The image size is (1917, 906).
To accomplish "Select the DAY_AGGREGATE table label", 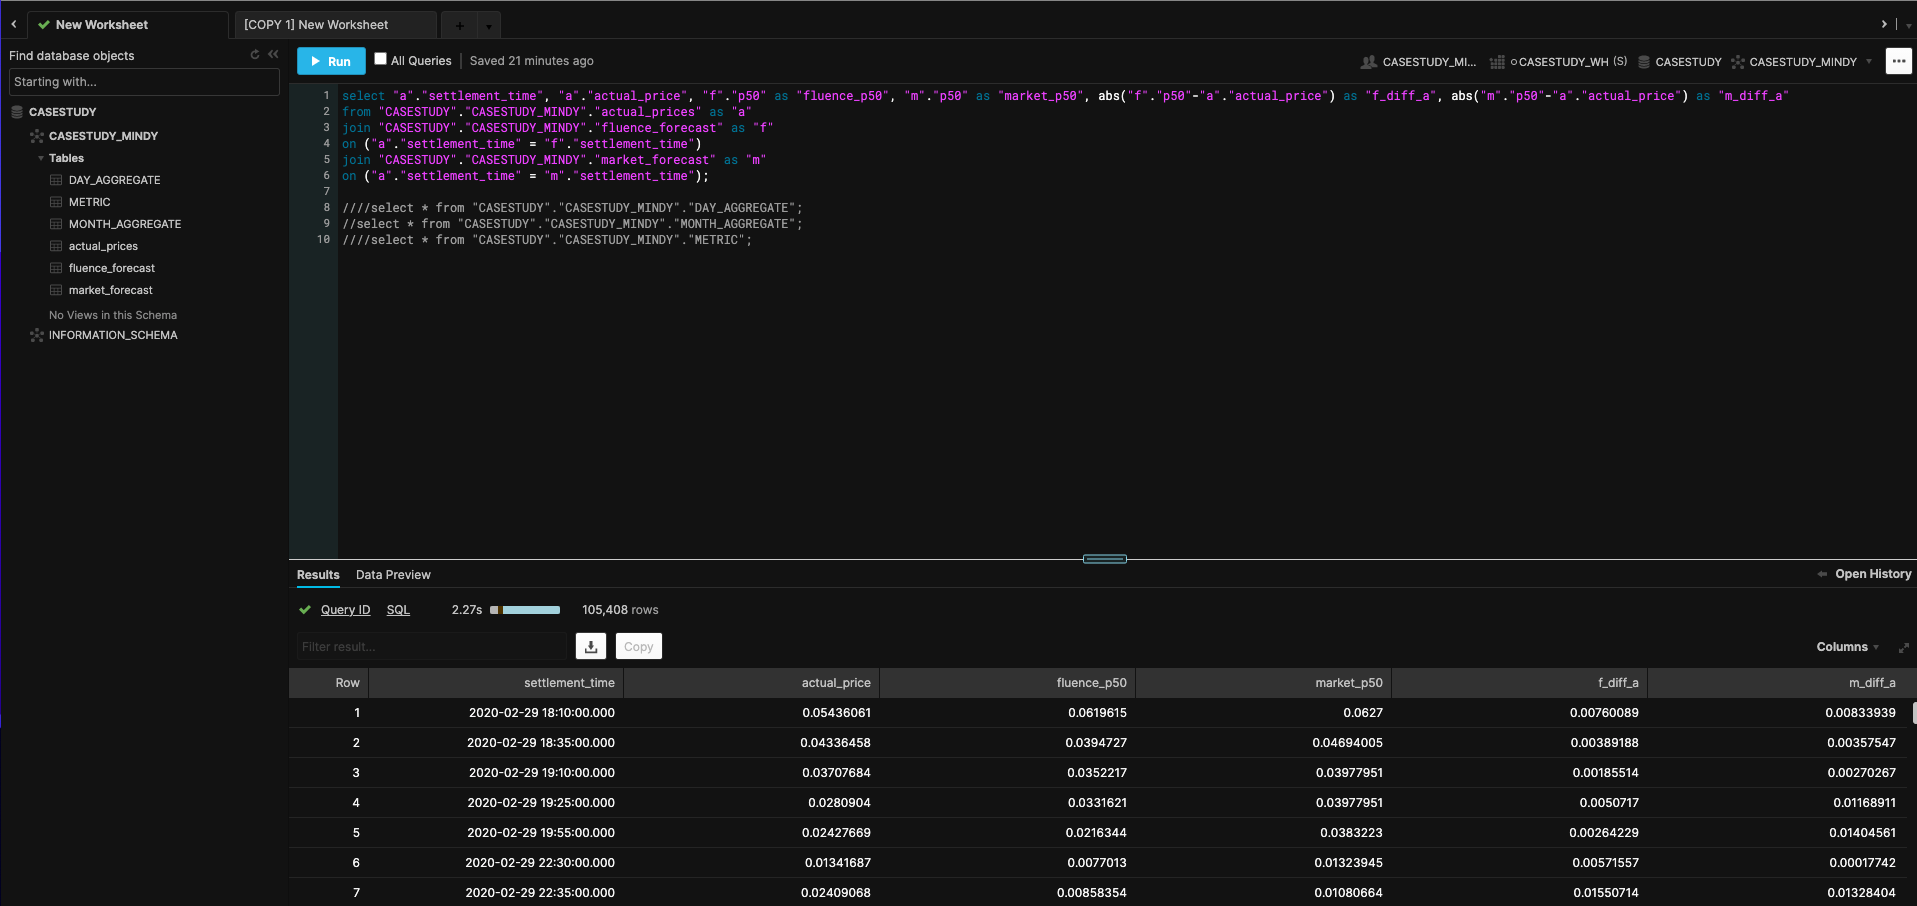I will (114, 180).
